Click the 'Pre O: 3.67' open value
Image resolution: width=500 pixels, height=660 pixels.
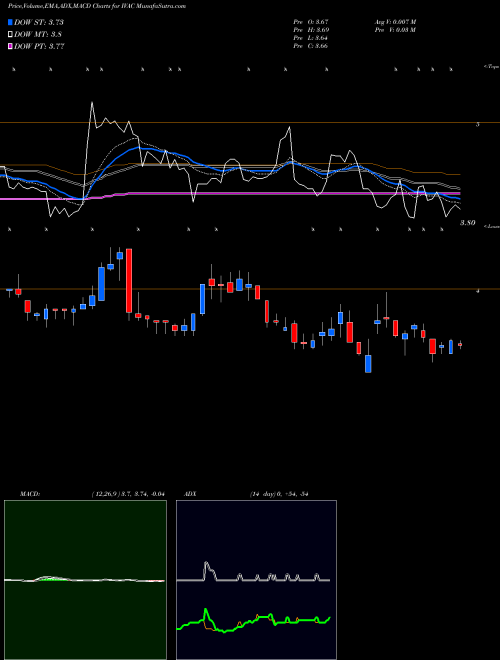coord(311,22)
